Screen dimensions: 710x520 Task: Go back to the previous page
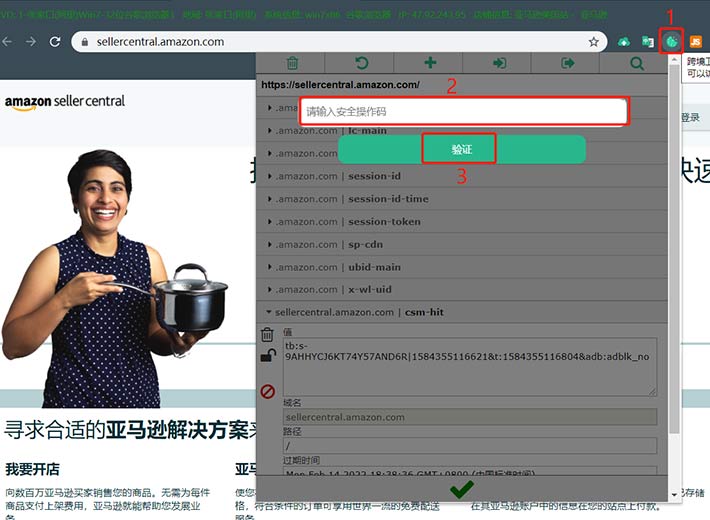click(x=7, y=42)
